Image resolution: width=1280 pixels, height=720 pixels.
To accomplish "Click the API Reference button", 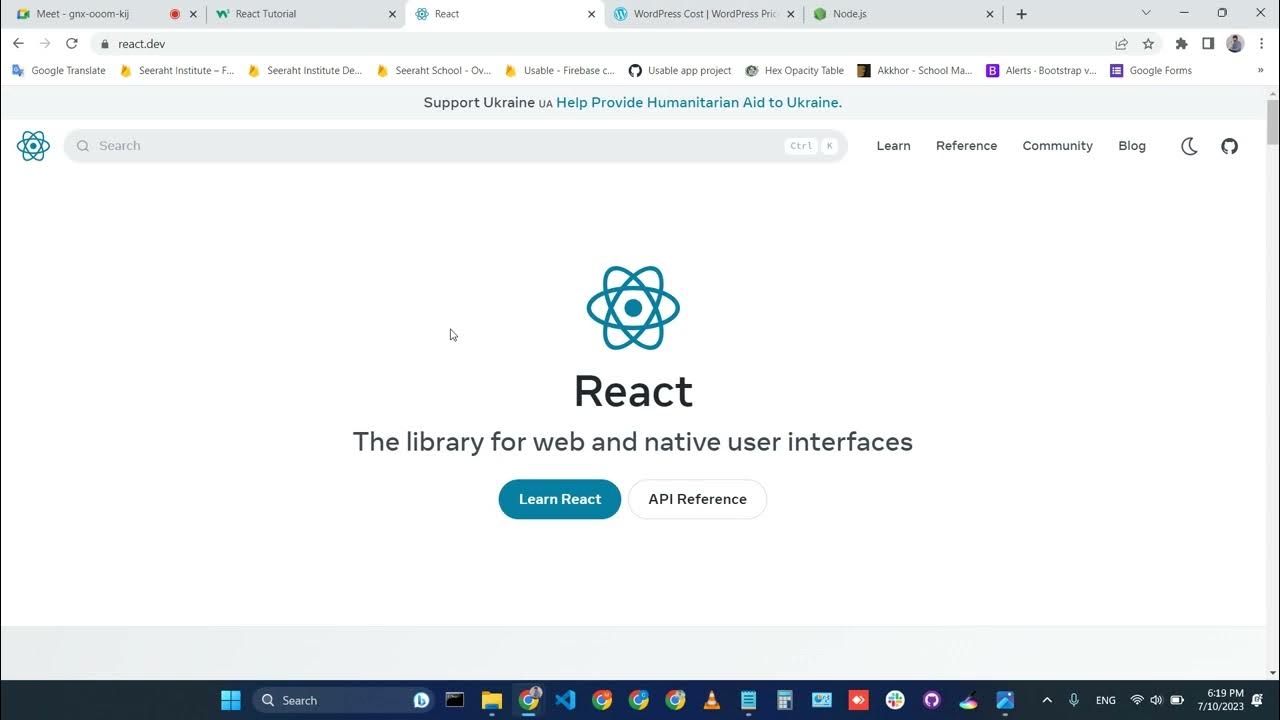I will point(697,499).
